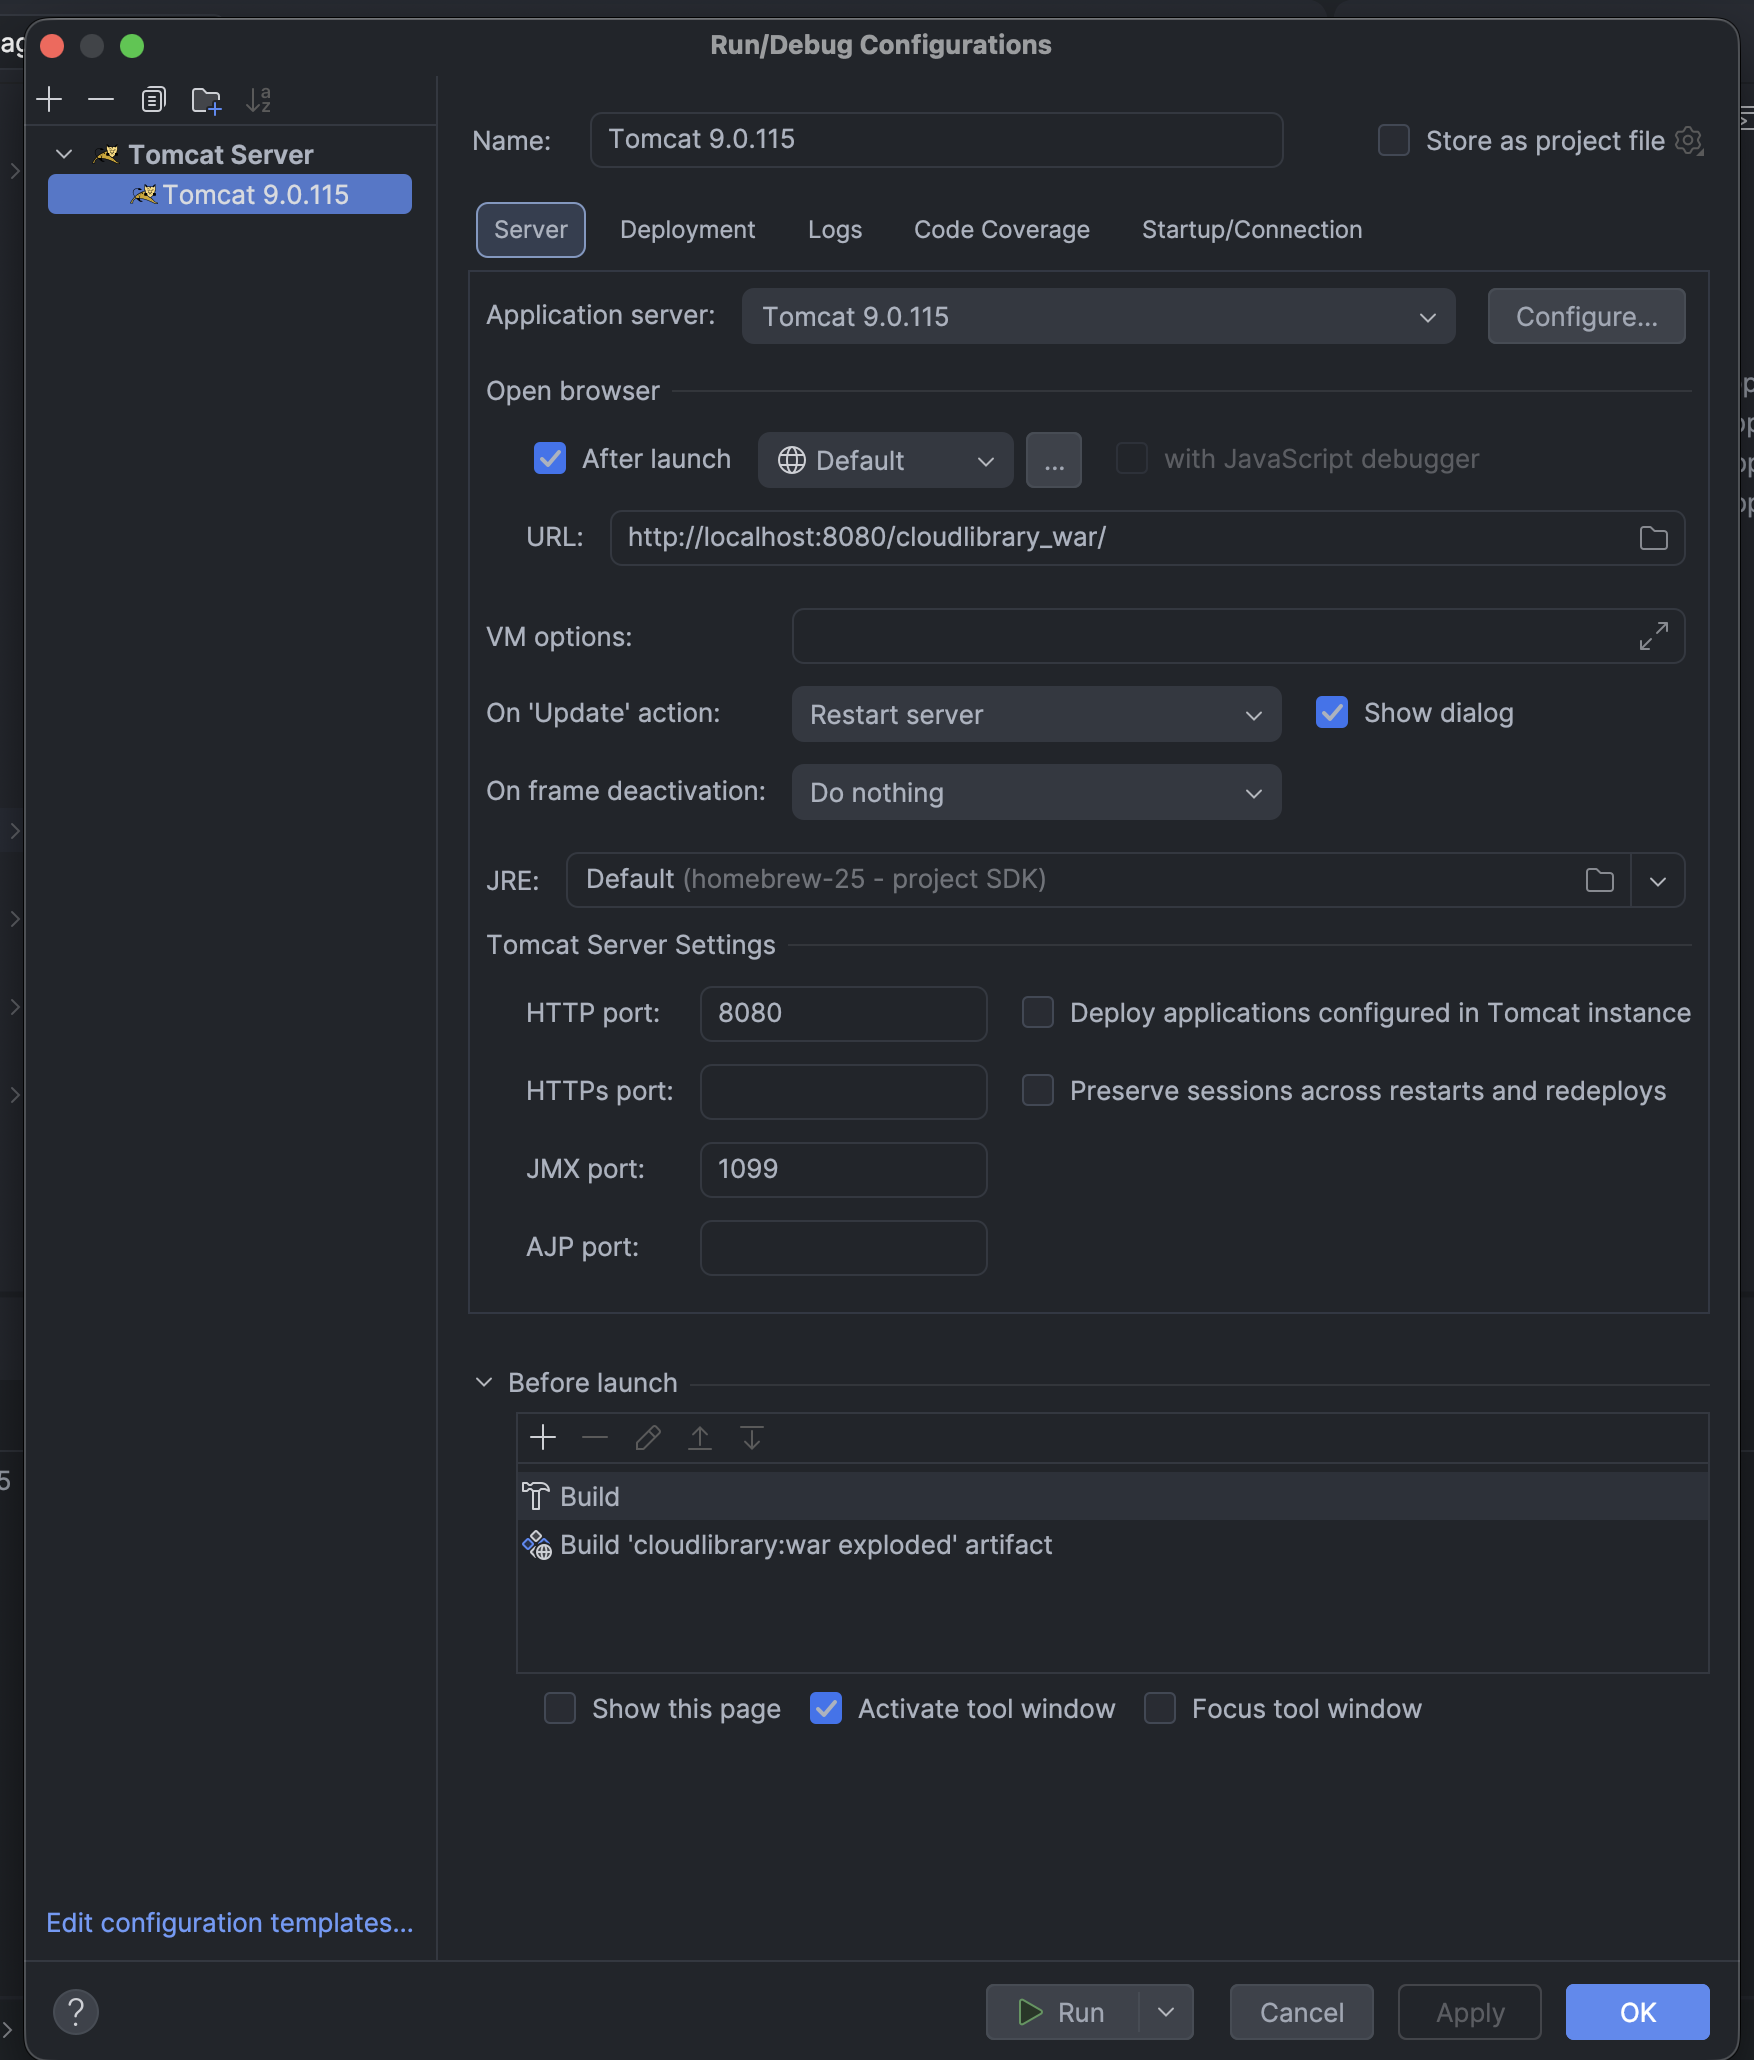Screen dimensions: 1754x2060
Task: Click the Configure... button
Action: click(1585, 317)
